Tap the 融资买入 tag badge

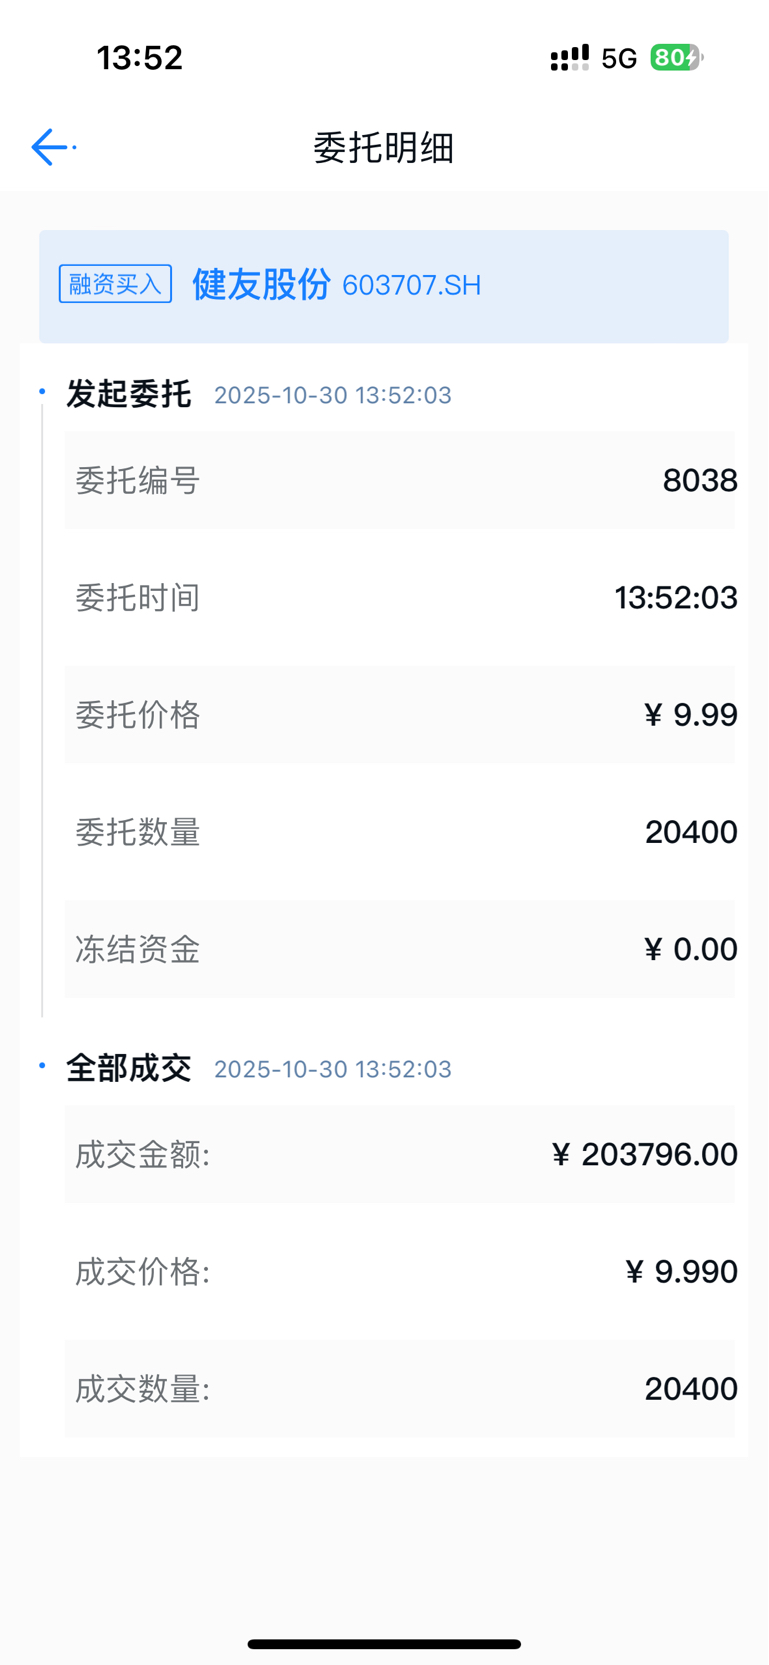[115, 284]
